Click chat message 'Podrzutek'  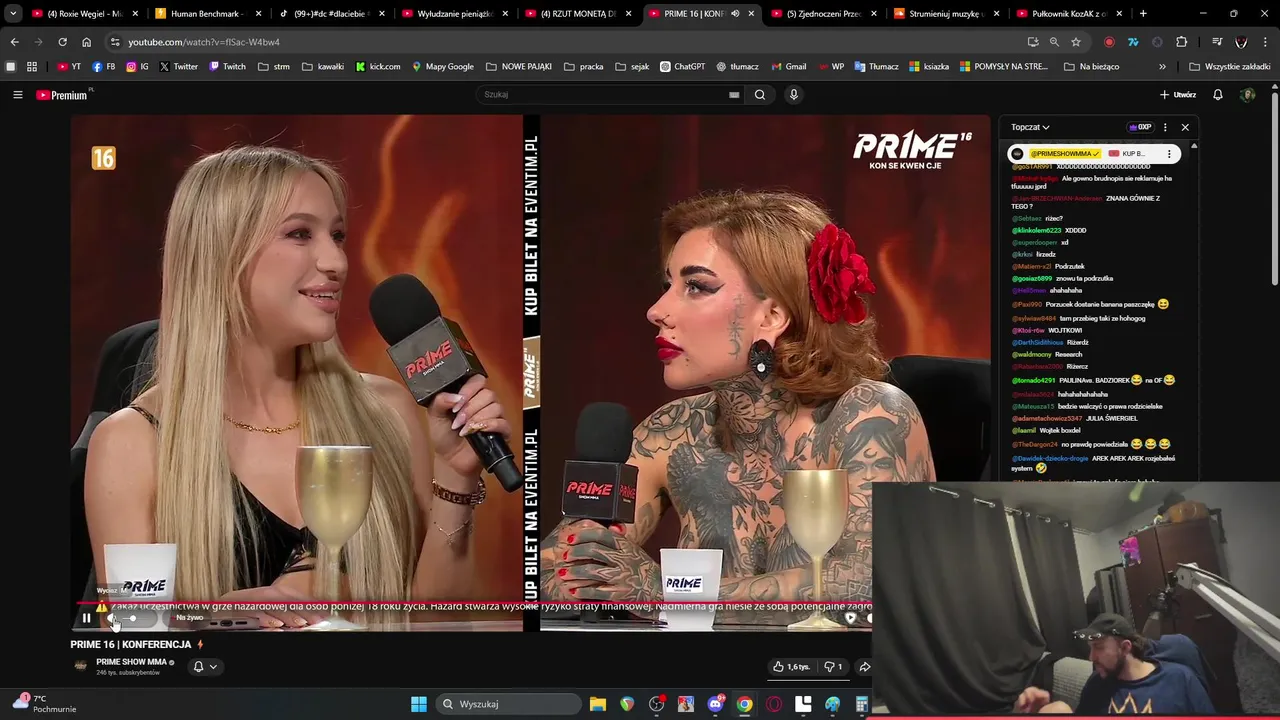pos(1069,266)
